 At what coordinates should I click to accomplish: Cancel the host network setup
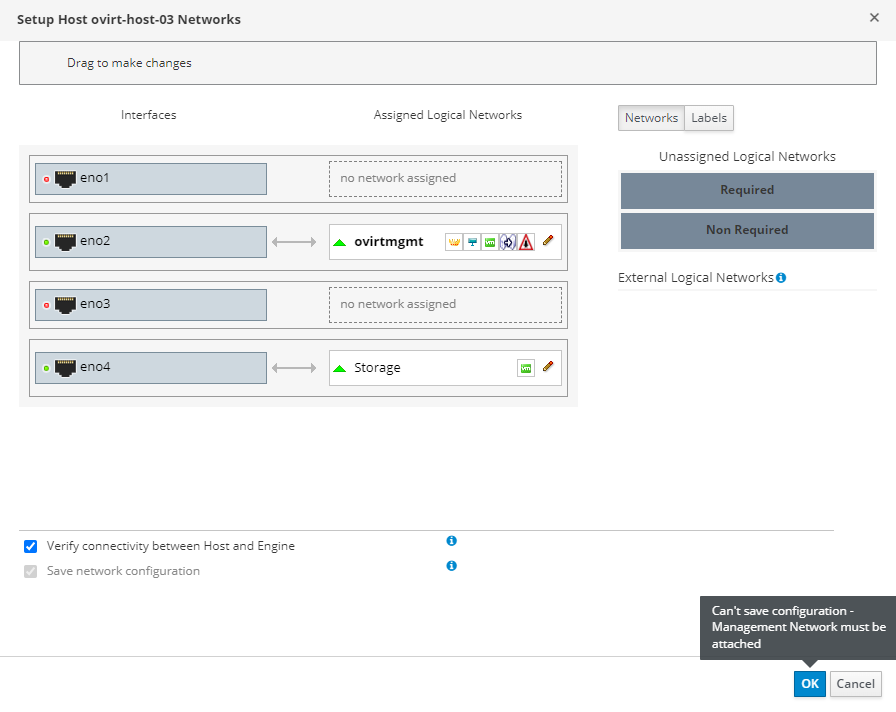(855, 684)
